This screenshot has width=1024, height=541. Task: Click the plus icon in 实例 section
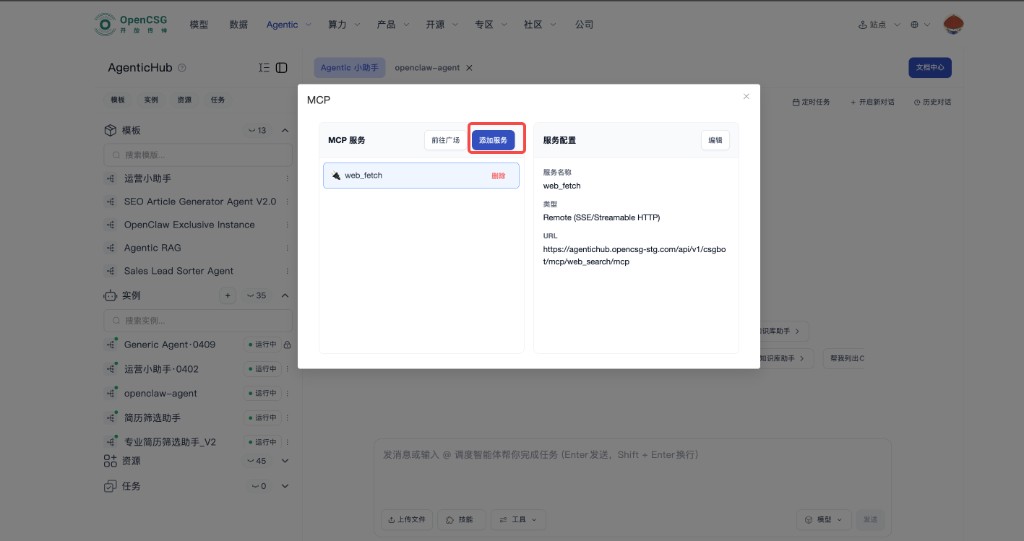(227, 296)
